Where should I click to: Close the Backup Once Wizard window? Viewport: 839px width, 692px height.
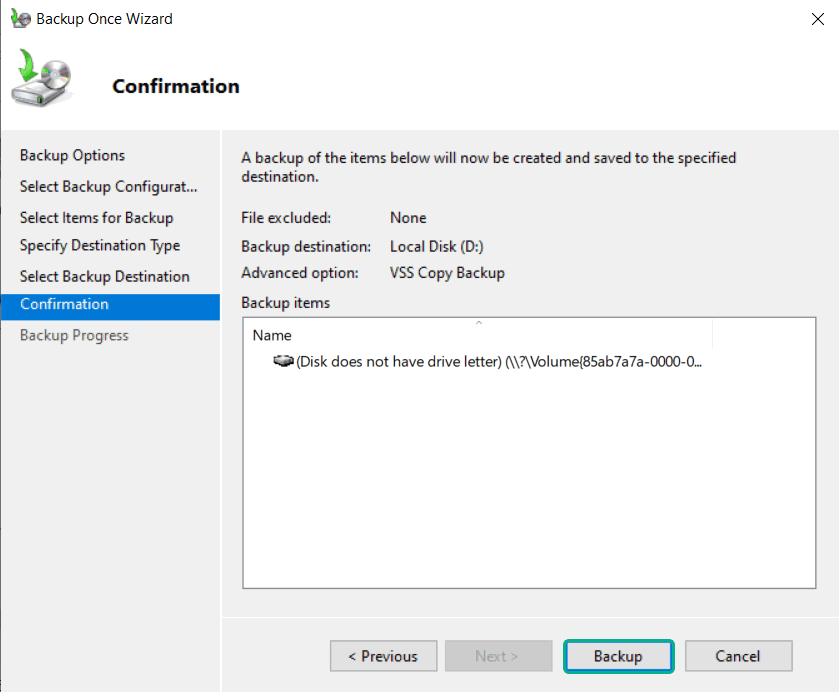[x=817, y=19]
